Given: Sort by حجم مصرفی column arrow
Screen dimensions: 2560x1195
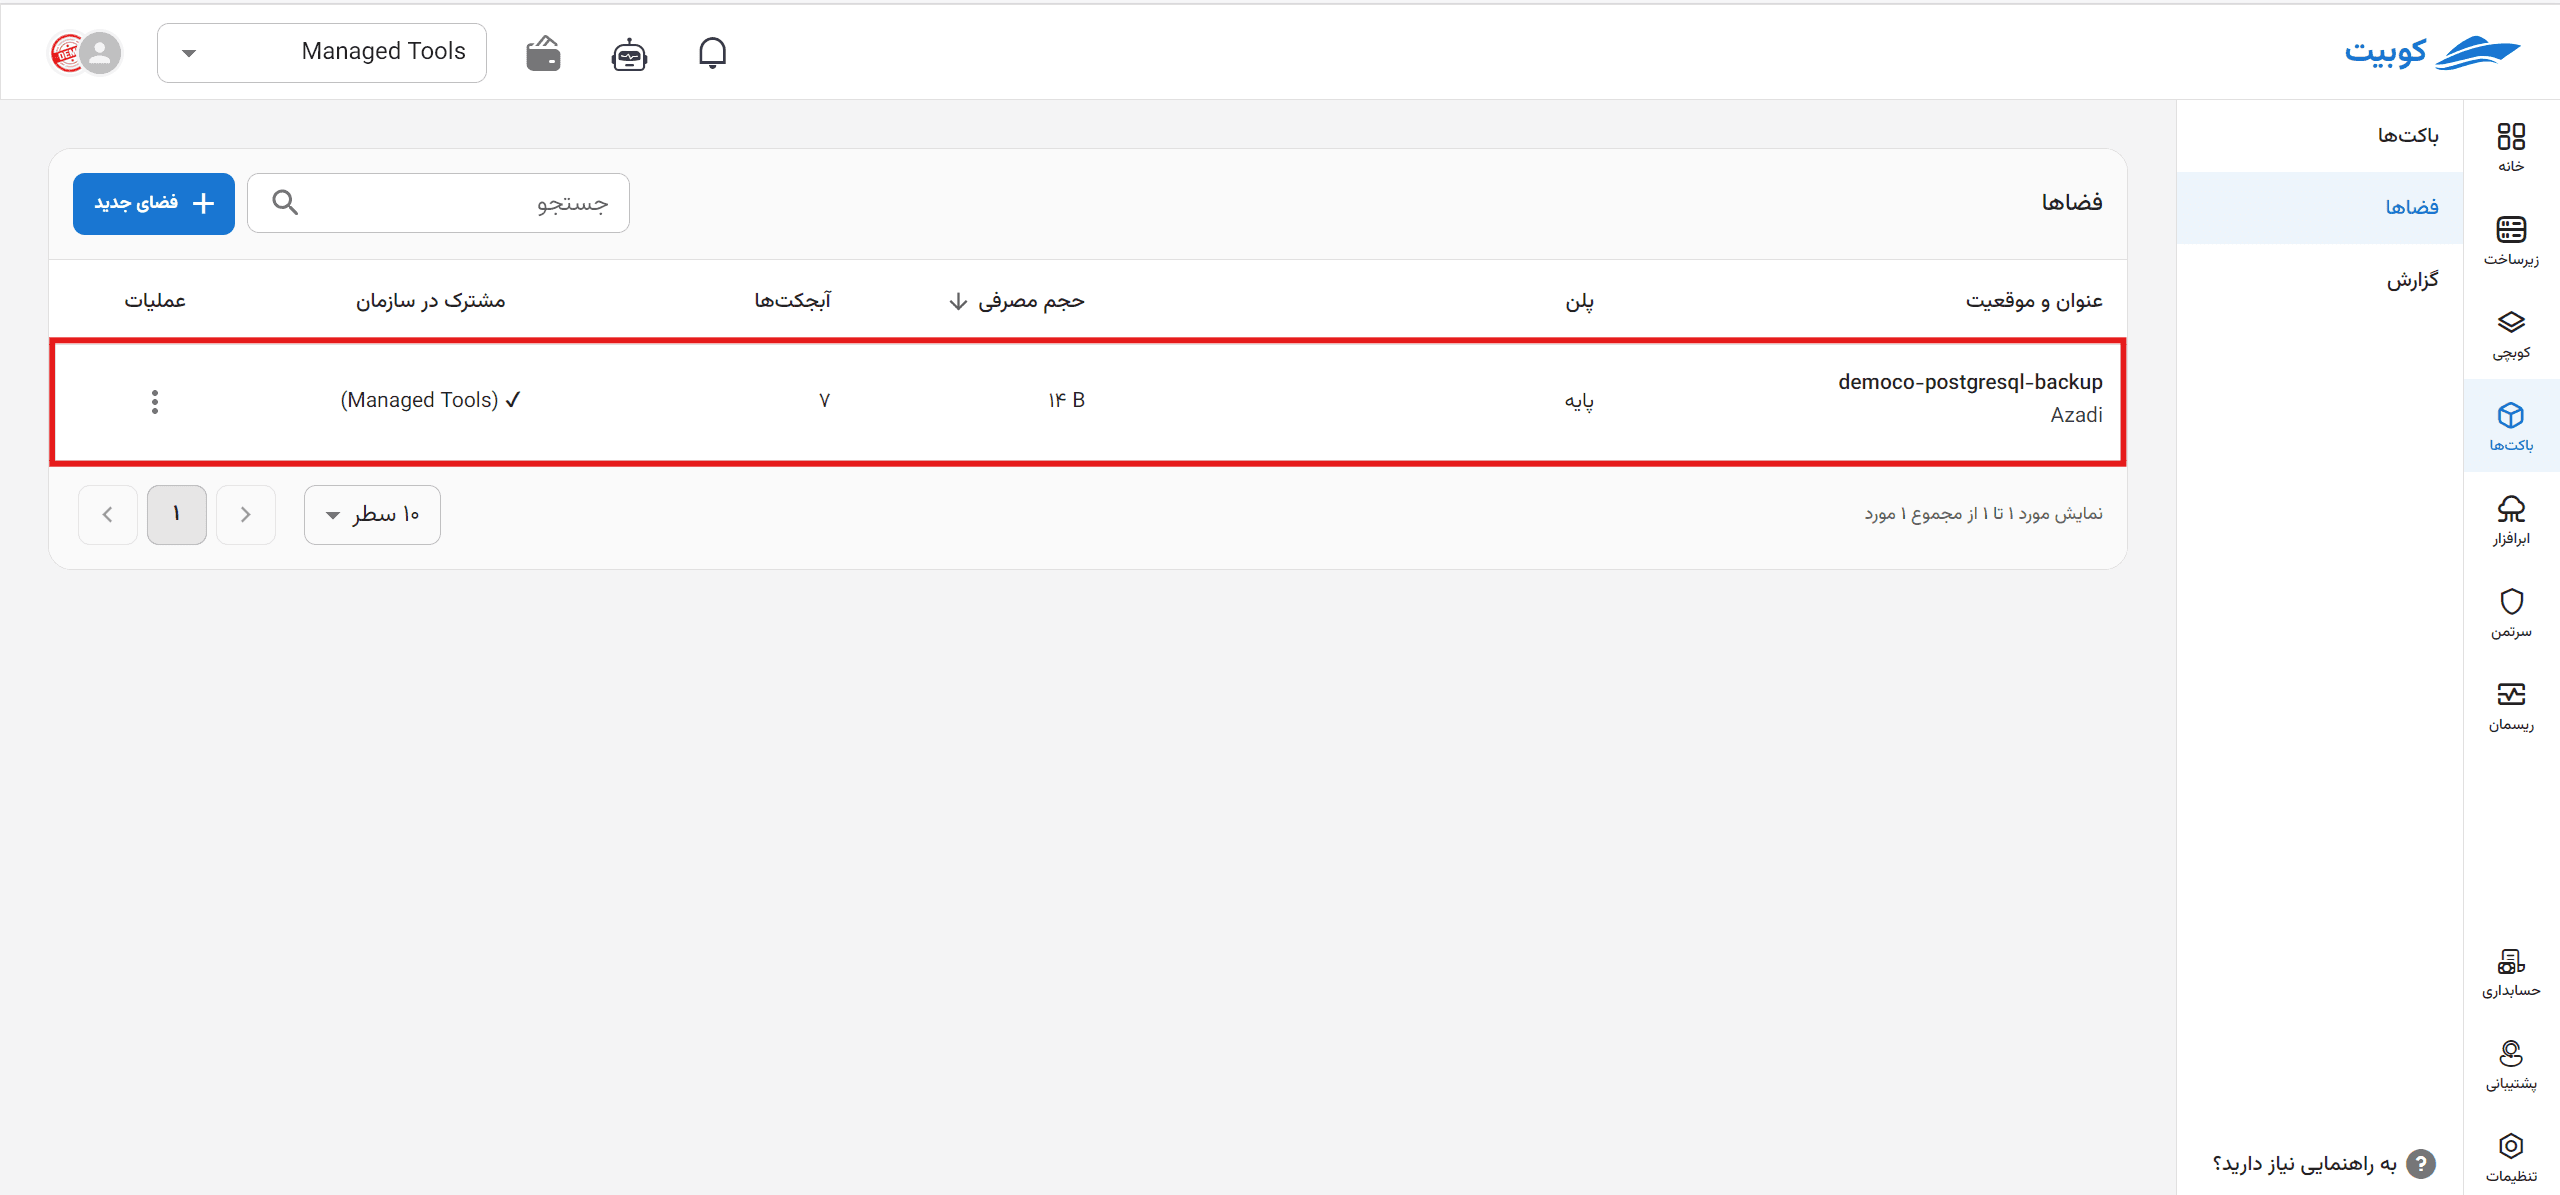Looking at the screenshot, I should [958, 301].
